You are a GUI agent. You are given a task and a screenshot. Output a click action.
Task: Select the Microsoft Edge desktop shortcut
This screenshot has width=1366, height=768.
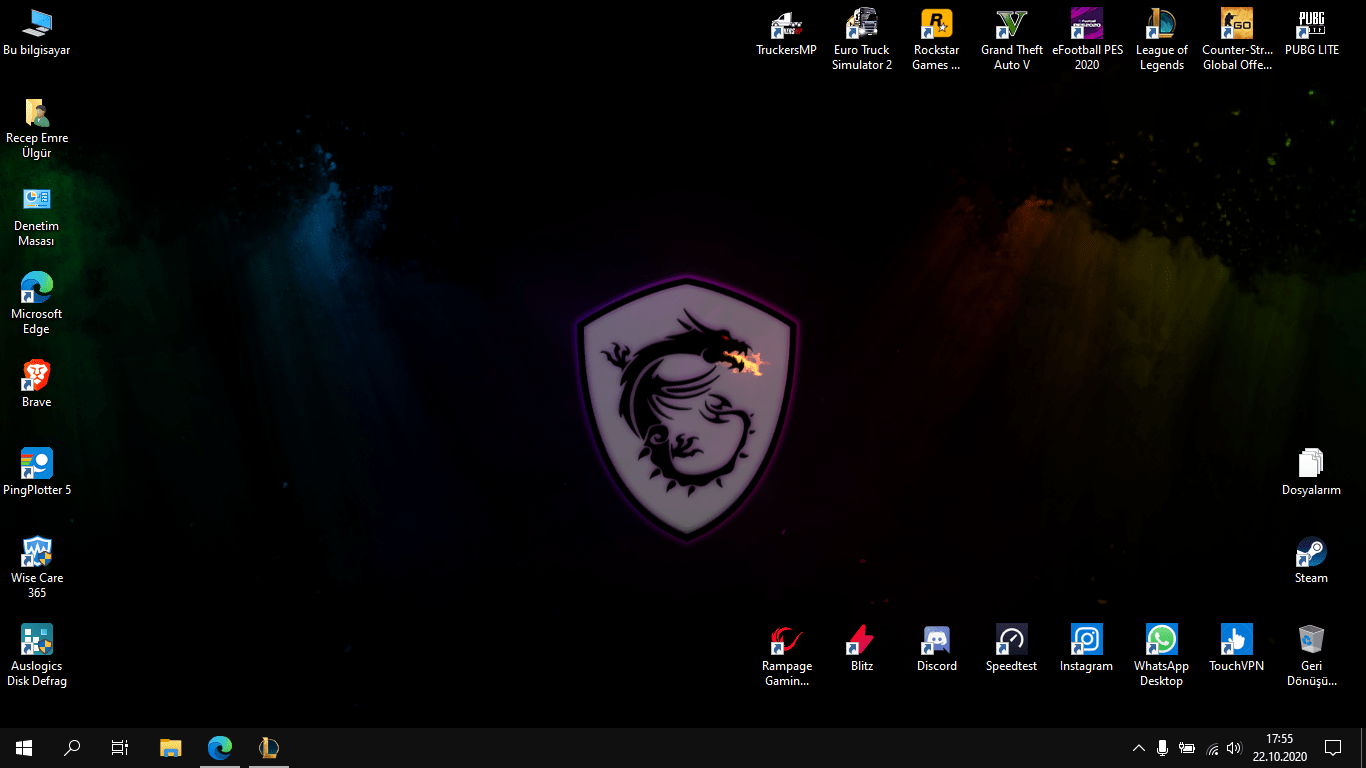pyautogui.click(x=37, y=304)
